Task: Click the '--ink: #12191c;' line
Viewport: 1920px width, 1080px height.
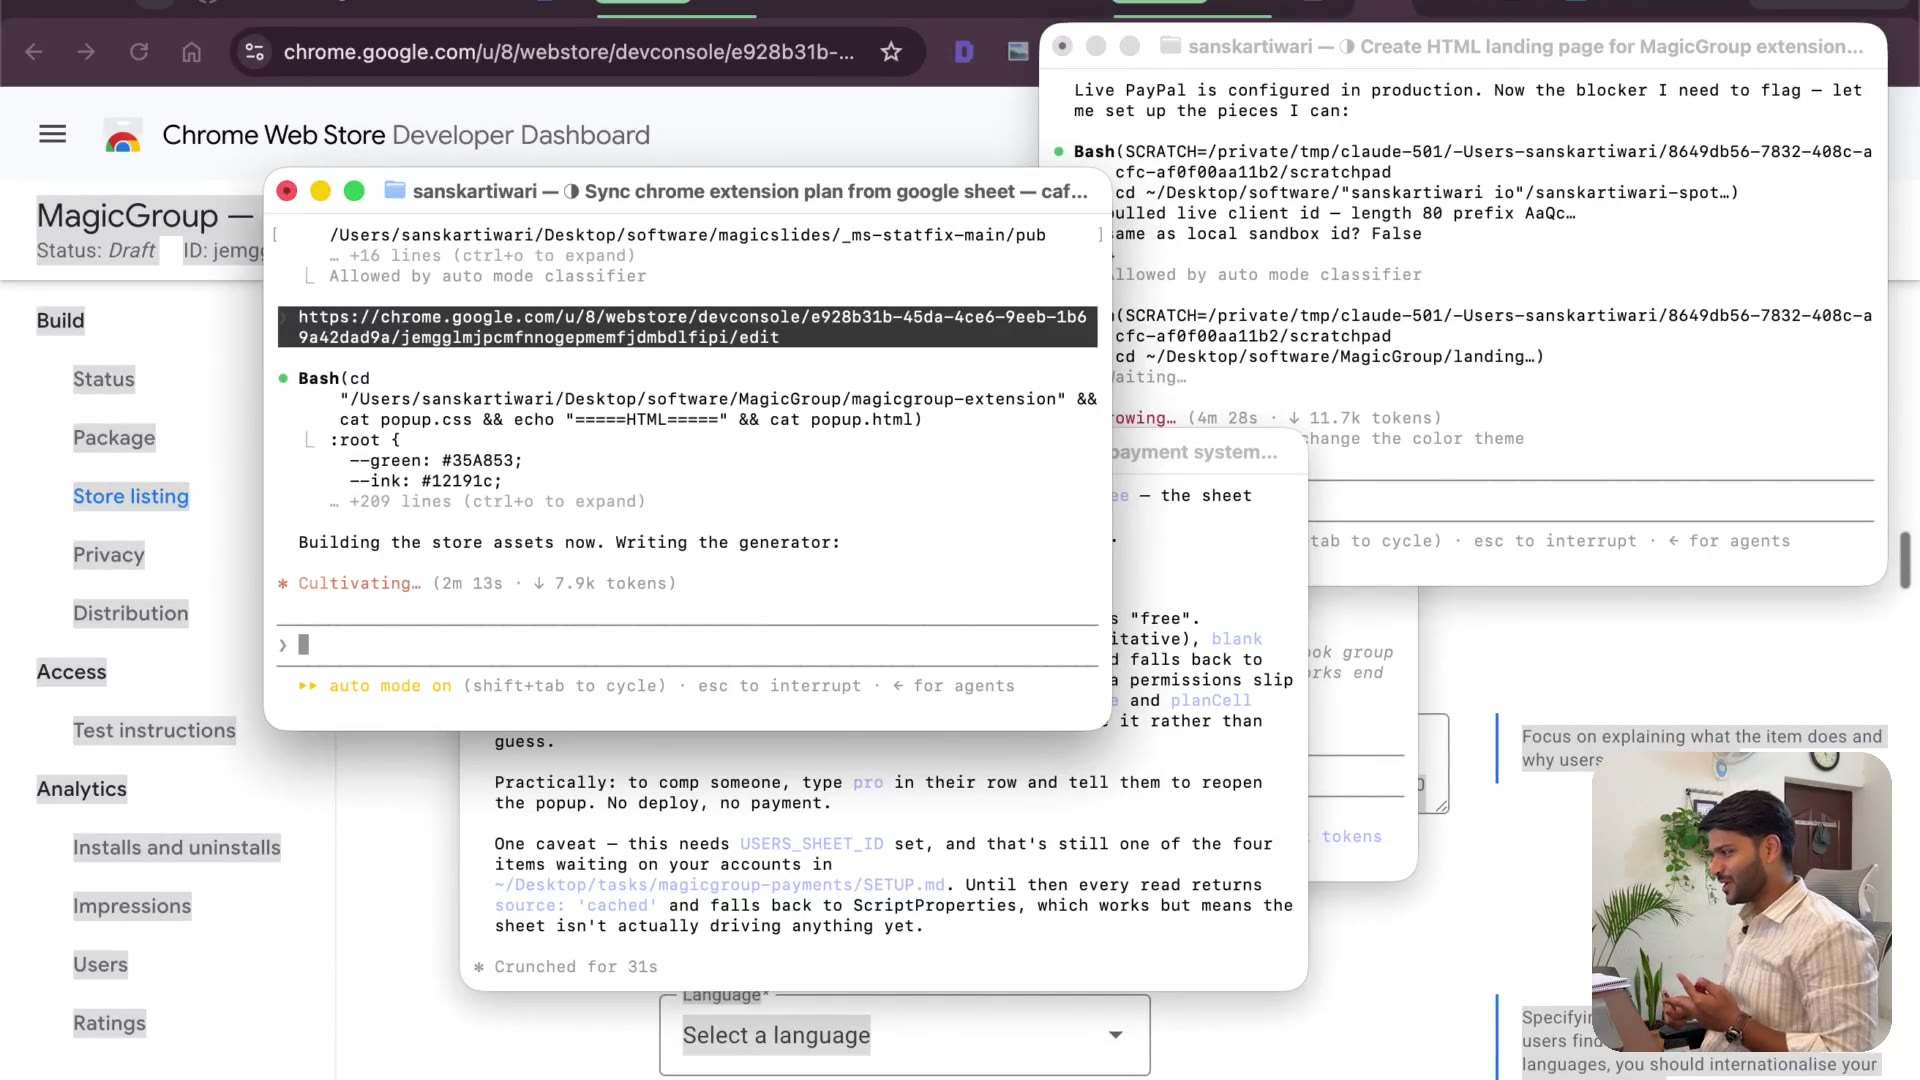Action: (x=426, y=481)
